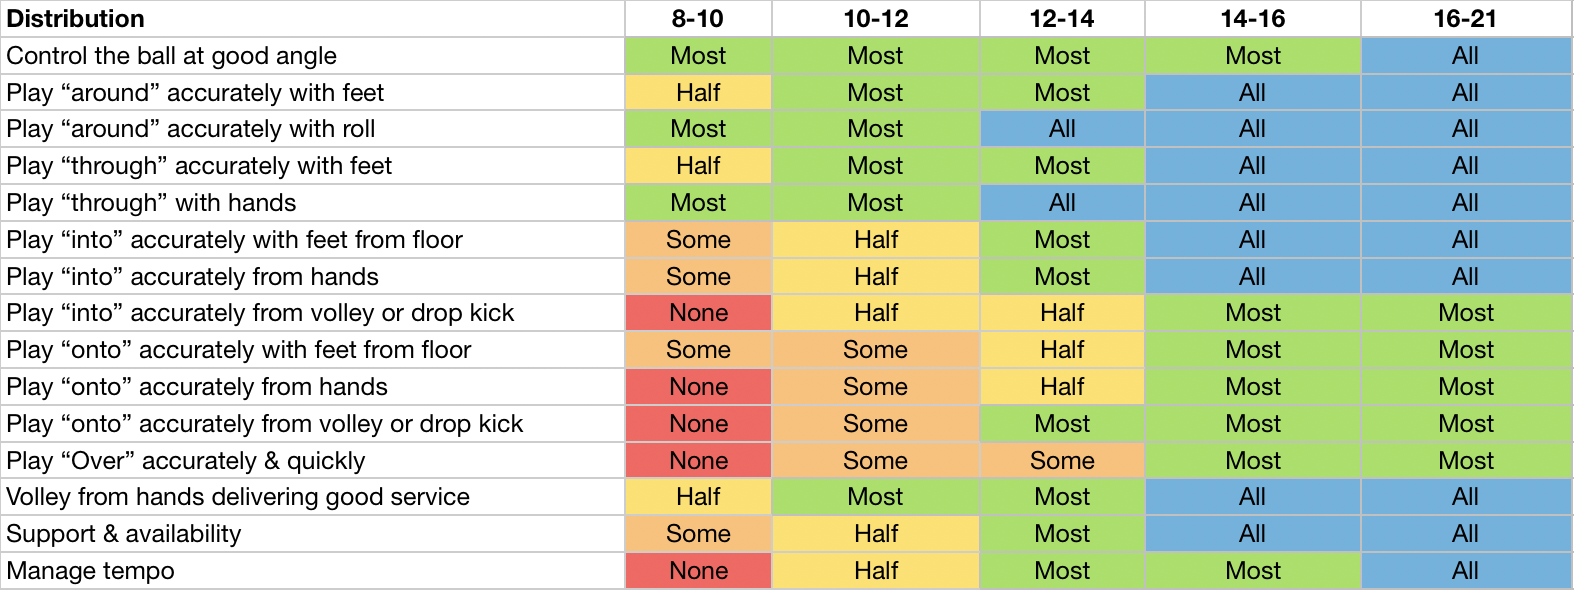
Task: Select the 14-16 column header
Action: pyautogui.click(x=1252, y=19)
